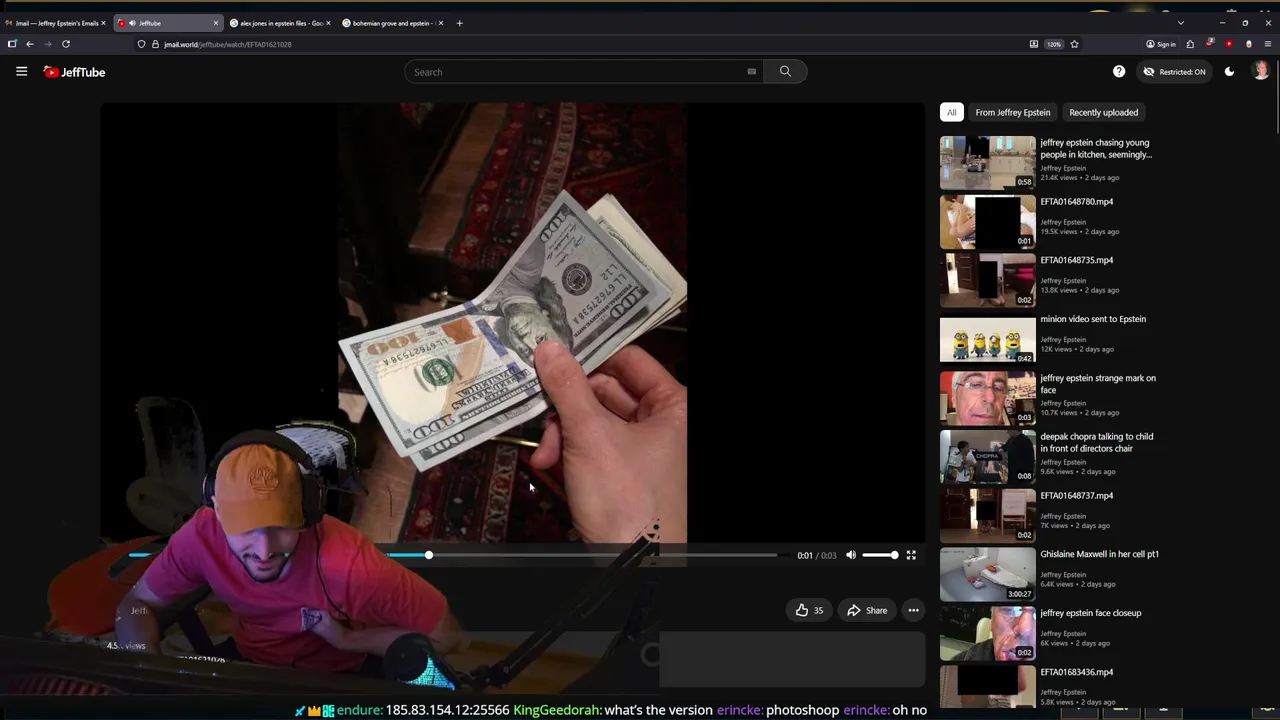Open the help question mark icon
This screenshot has width=1280, height=720.
click(1119, 72)
